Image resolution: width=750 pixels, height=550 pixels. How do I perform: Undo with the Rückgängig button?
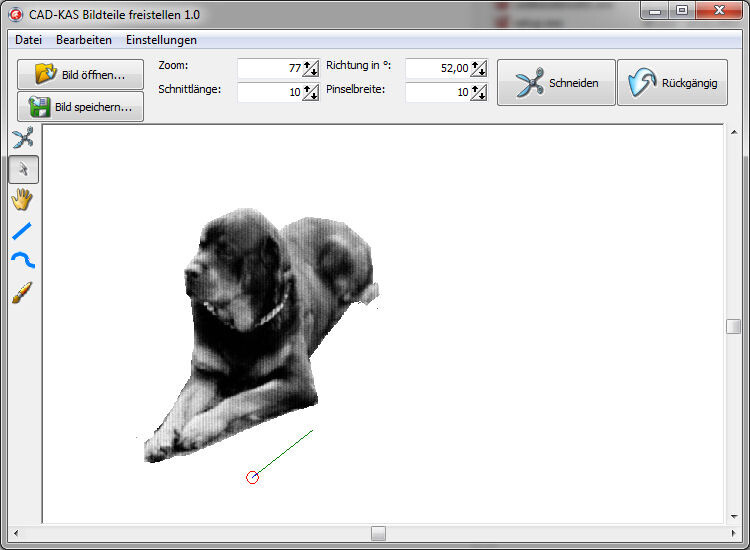click(x=673, y=83)
